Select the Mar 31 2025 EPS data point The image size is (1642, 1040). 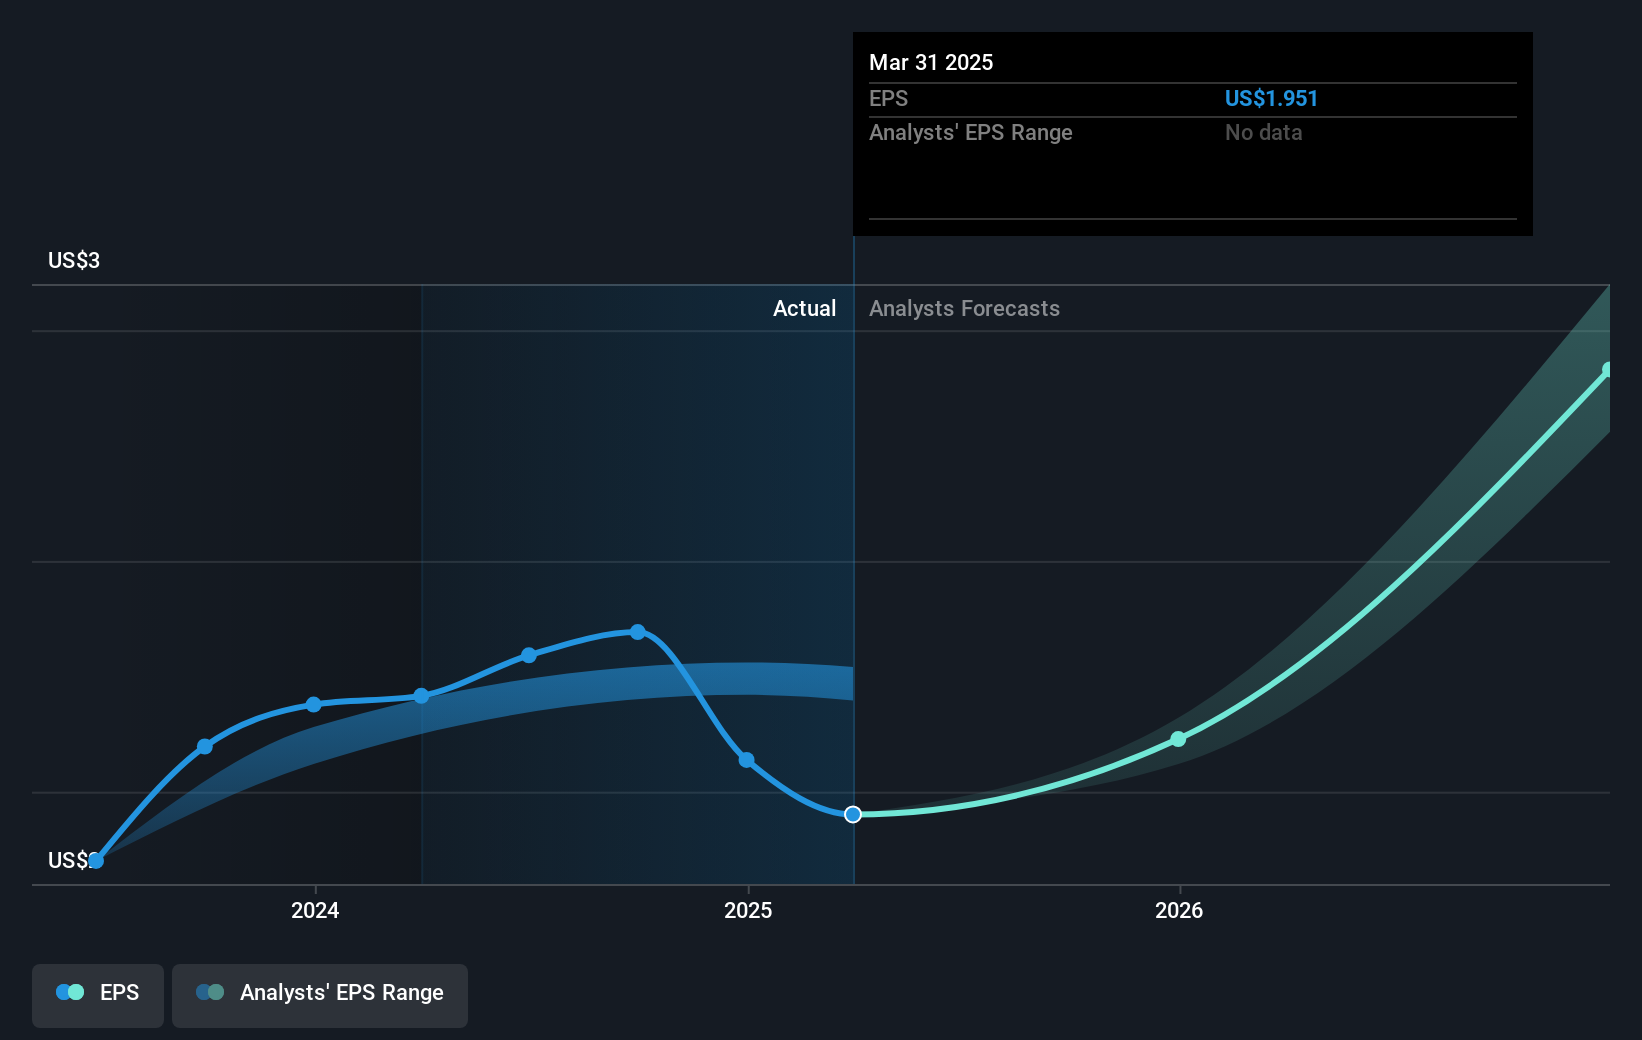click(x=853, y=815)
